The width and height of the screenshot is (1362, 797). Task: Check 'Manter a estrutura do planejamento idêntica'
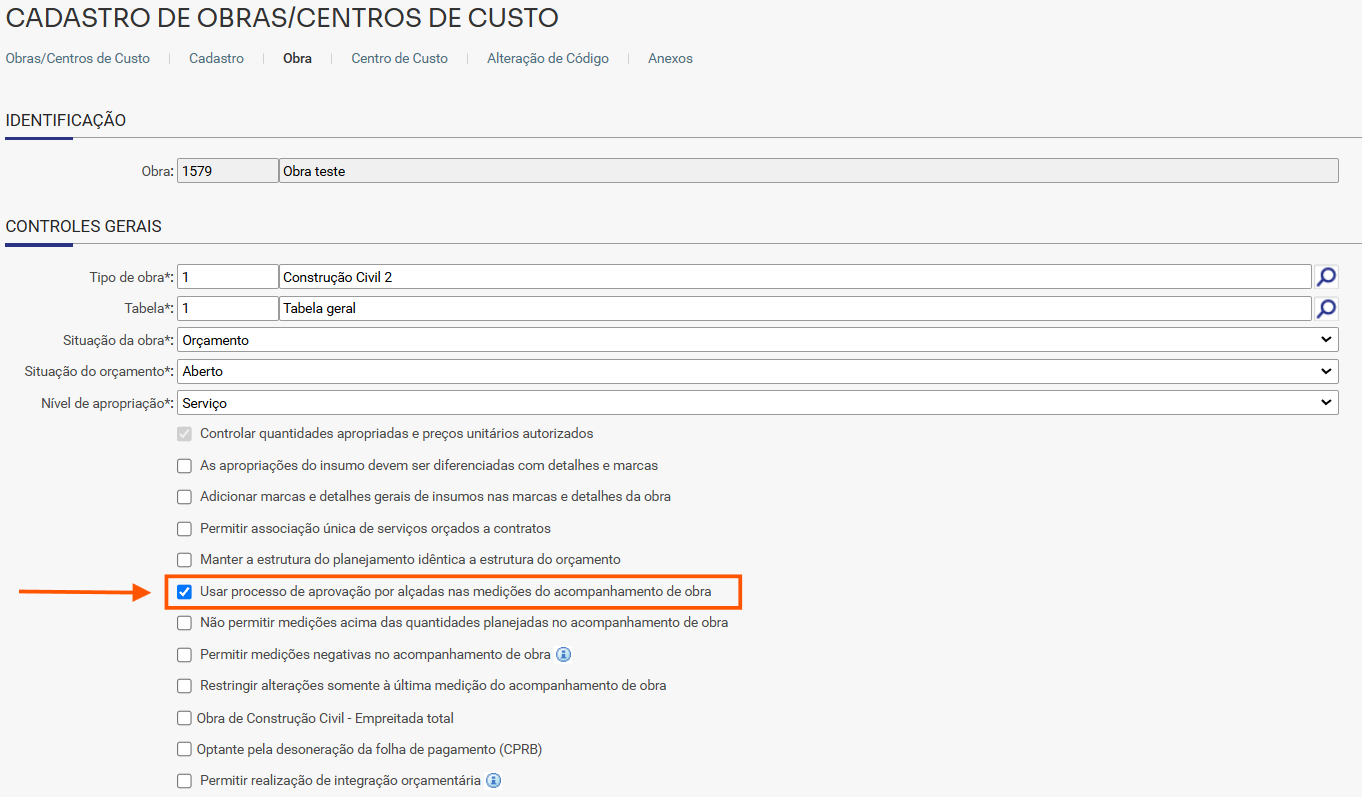pyautogui.click(x=184, y=560)
